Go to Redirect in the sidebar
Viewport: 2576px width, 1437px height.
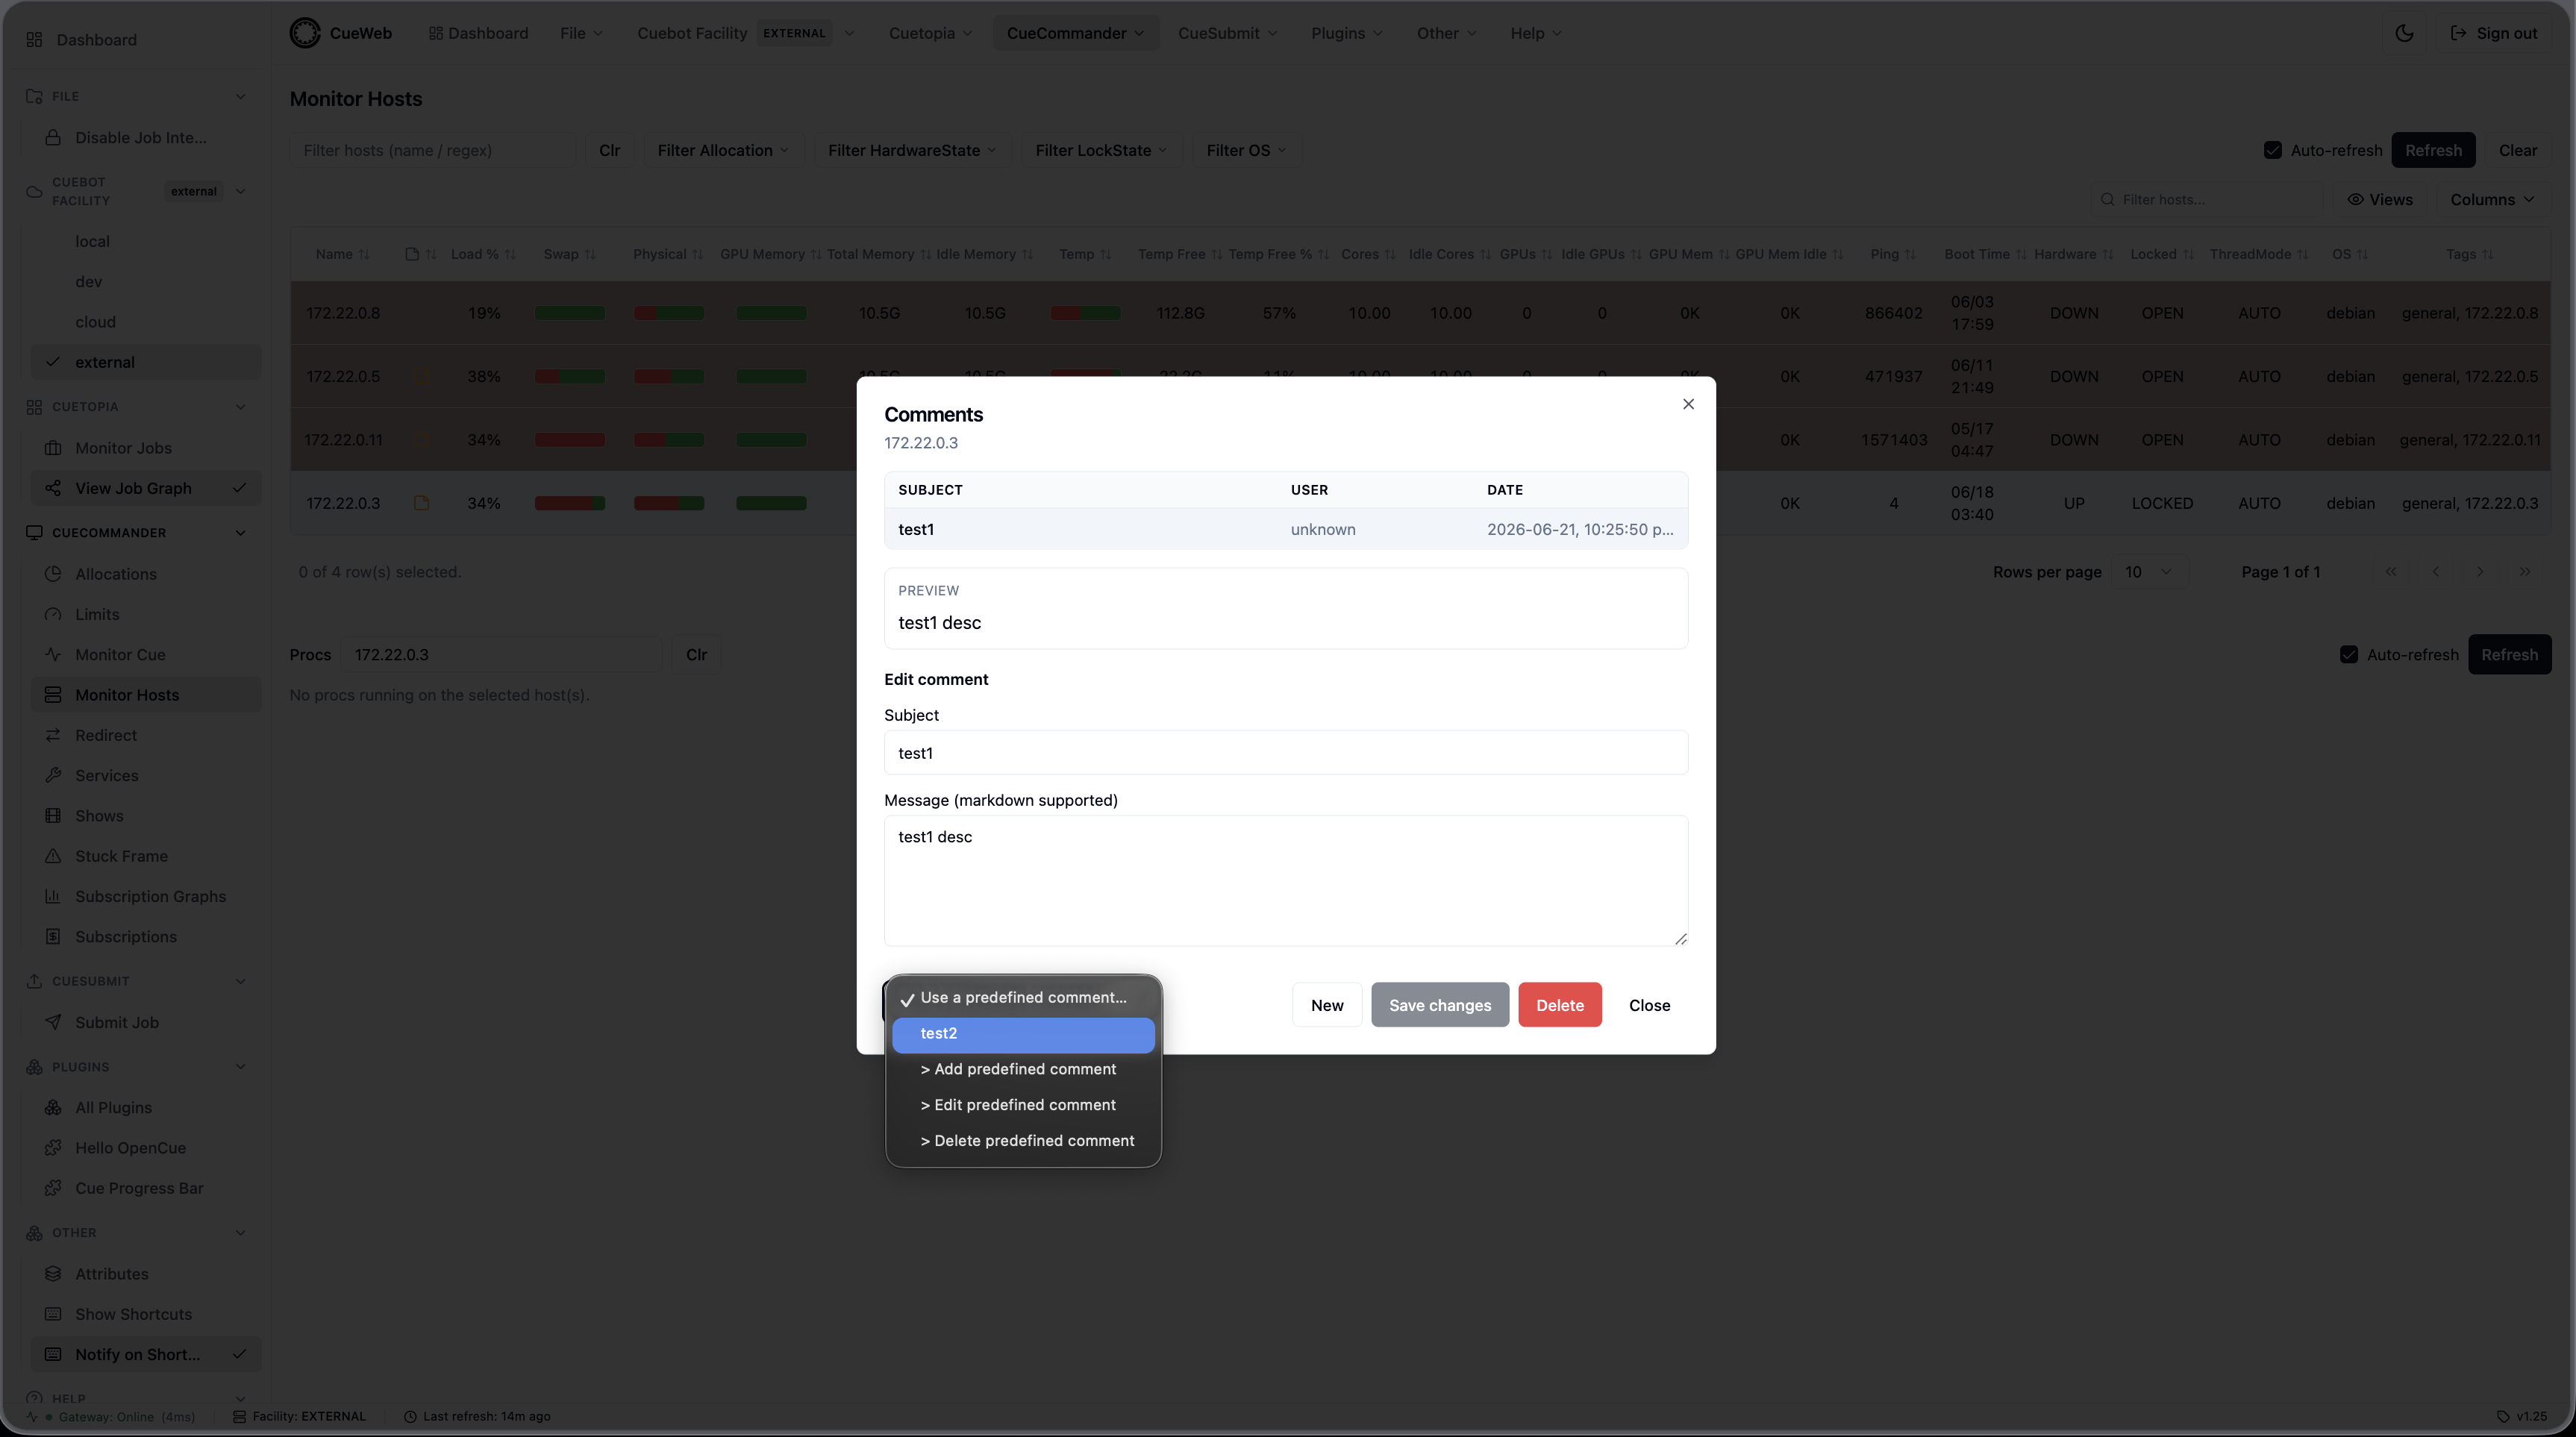point(146,735)
